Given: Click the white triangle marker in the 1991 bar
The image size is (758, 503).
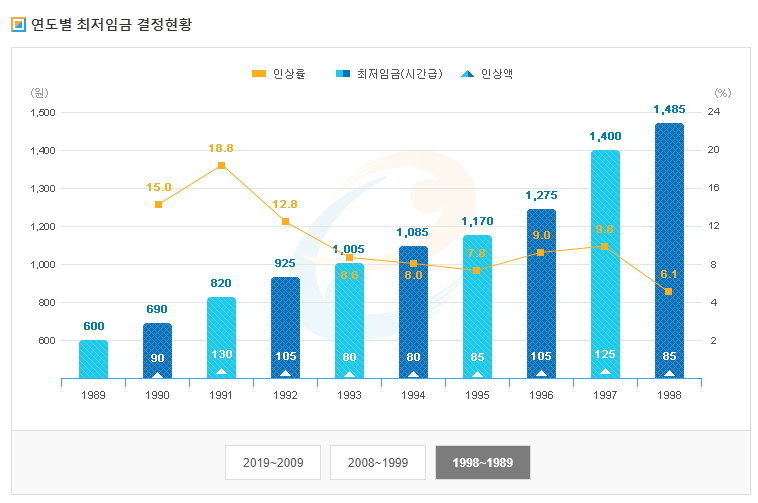Looking at the screenshot, I should pos(221,372).
